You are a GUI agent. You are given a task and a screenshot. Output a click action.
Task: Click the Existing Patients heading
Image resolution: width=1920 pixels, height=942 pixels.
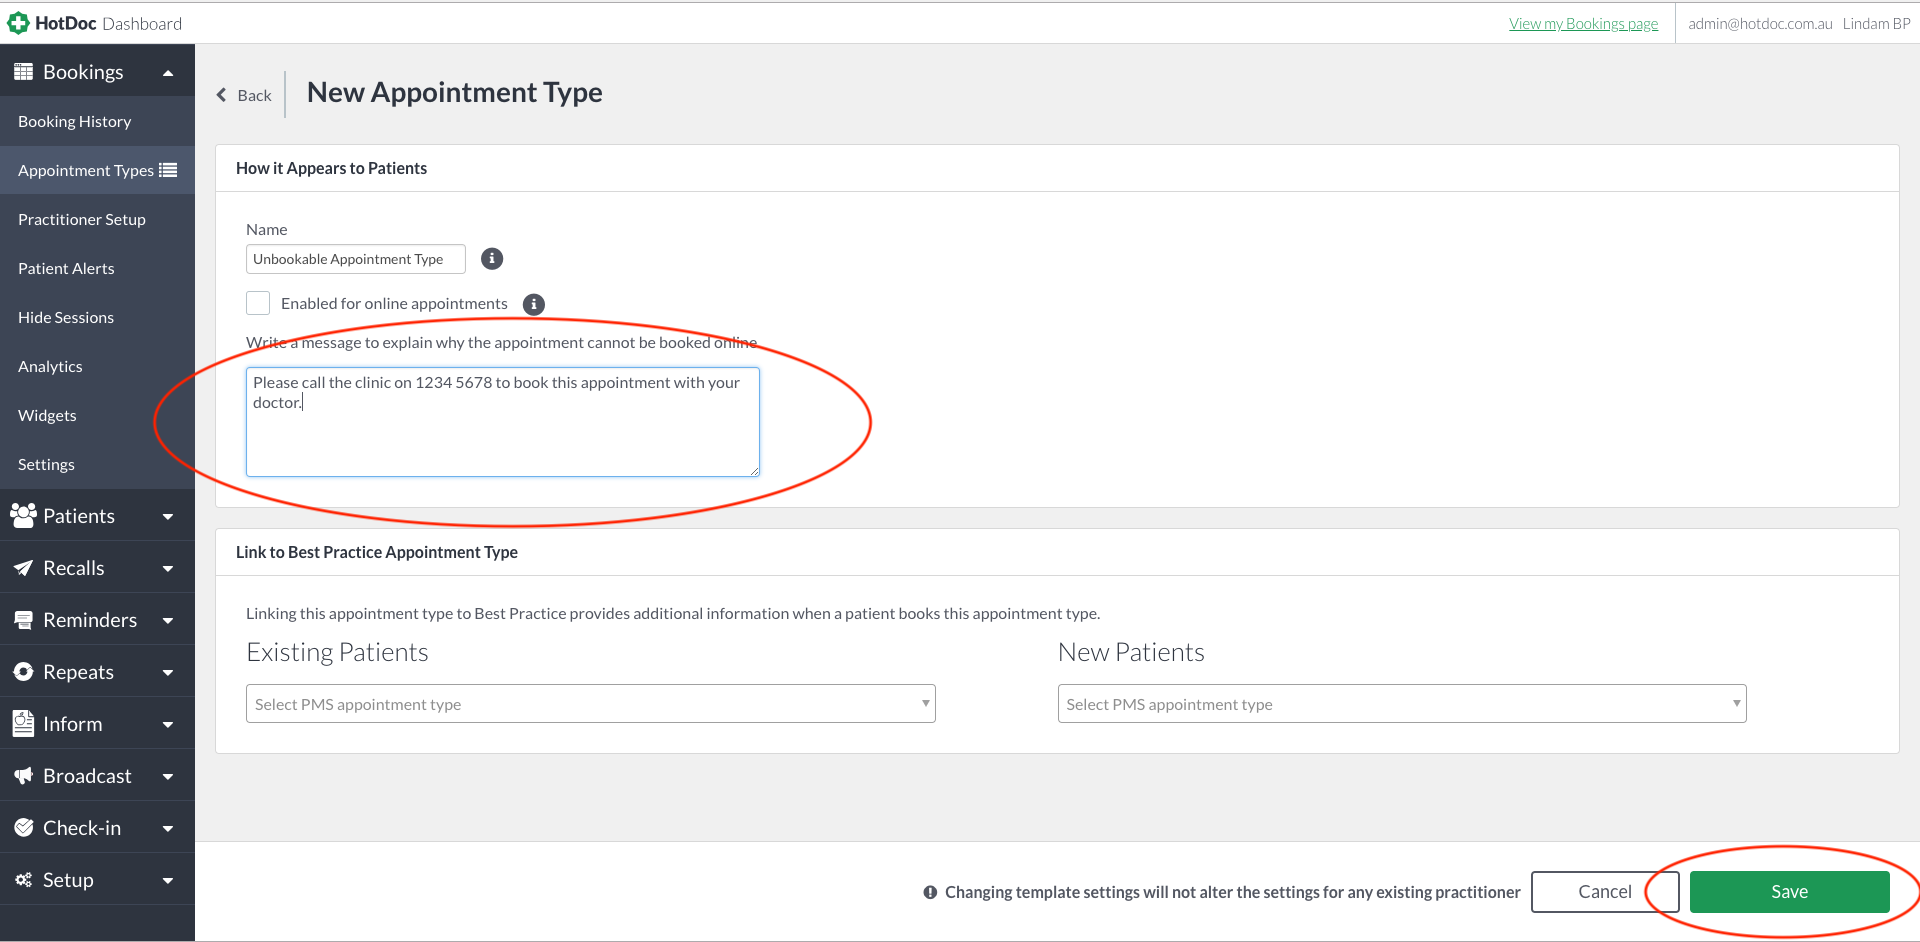click(337, 652)
